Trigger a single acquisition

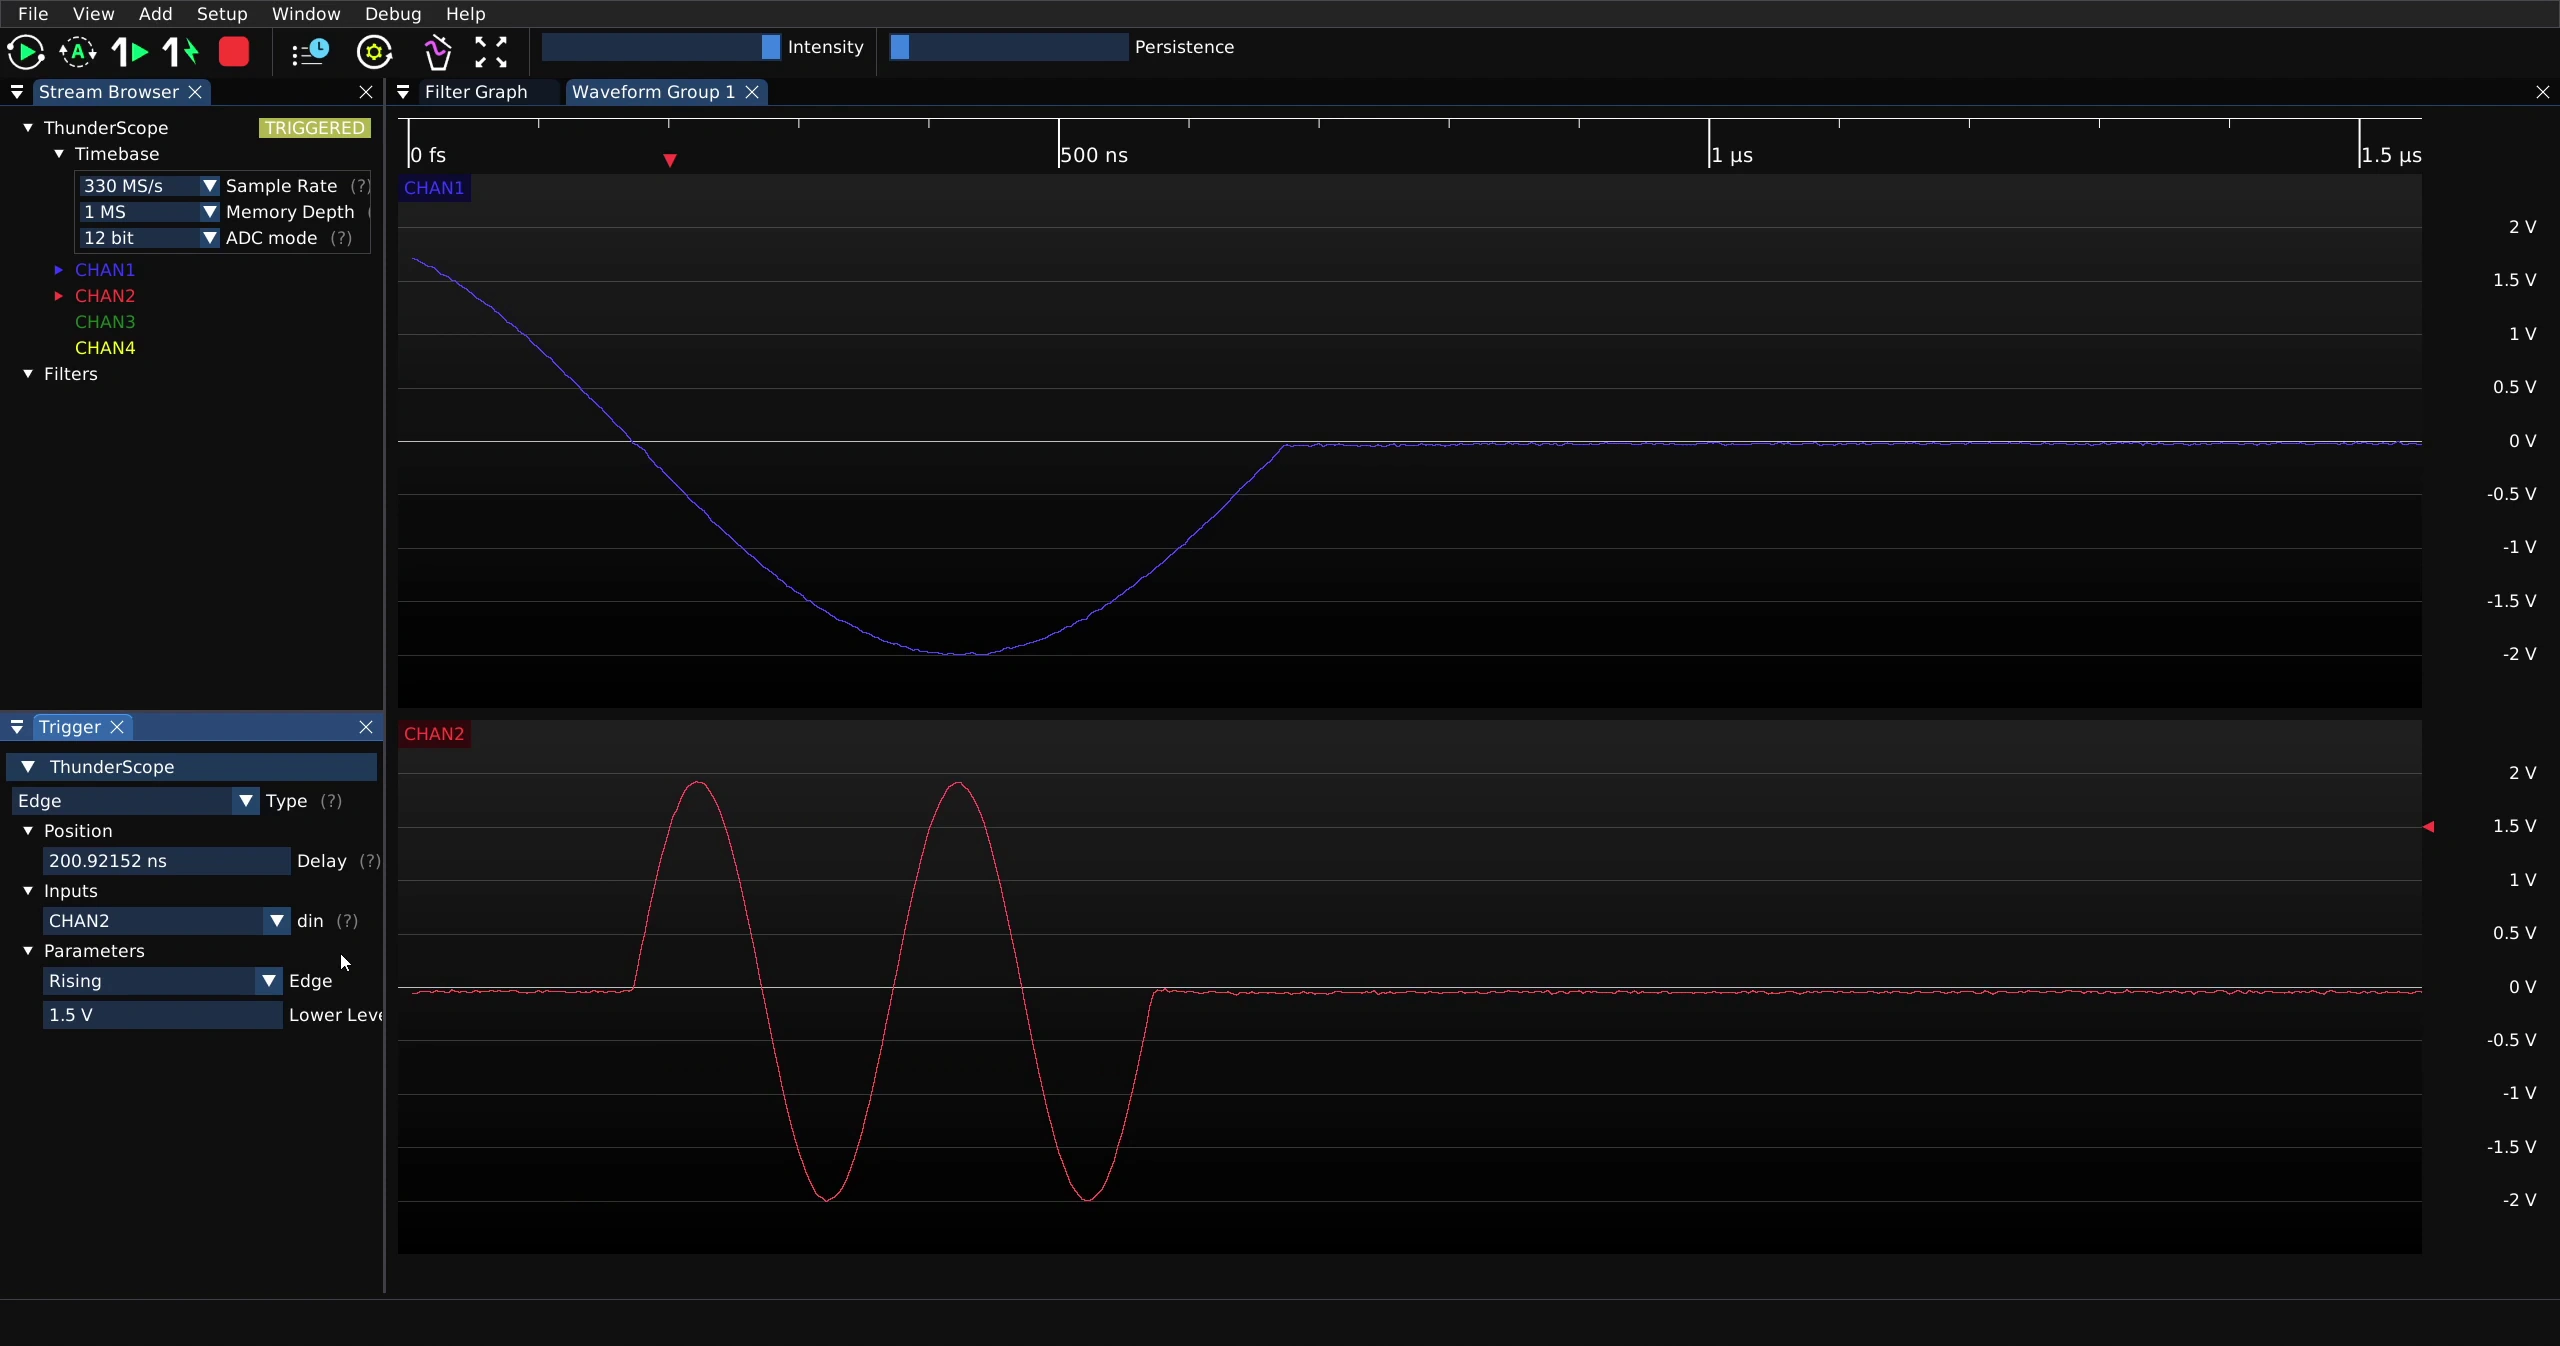click(130, 52)
